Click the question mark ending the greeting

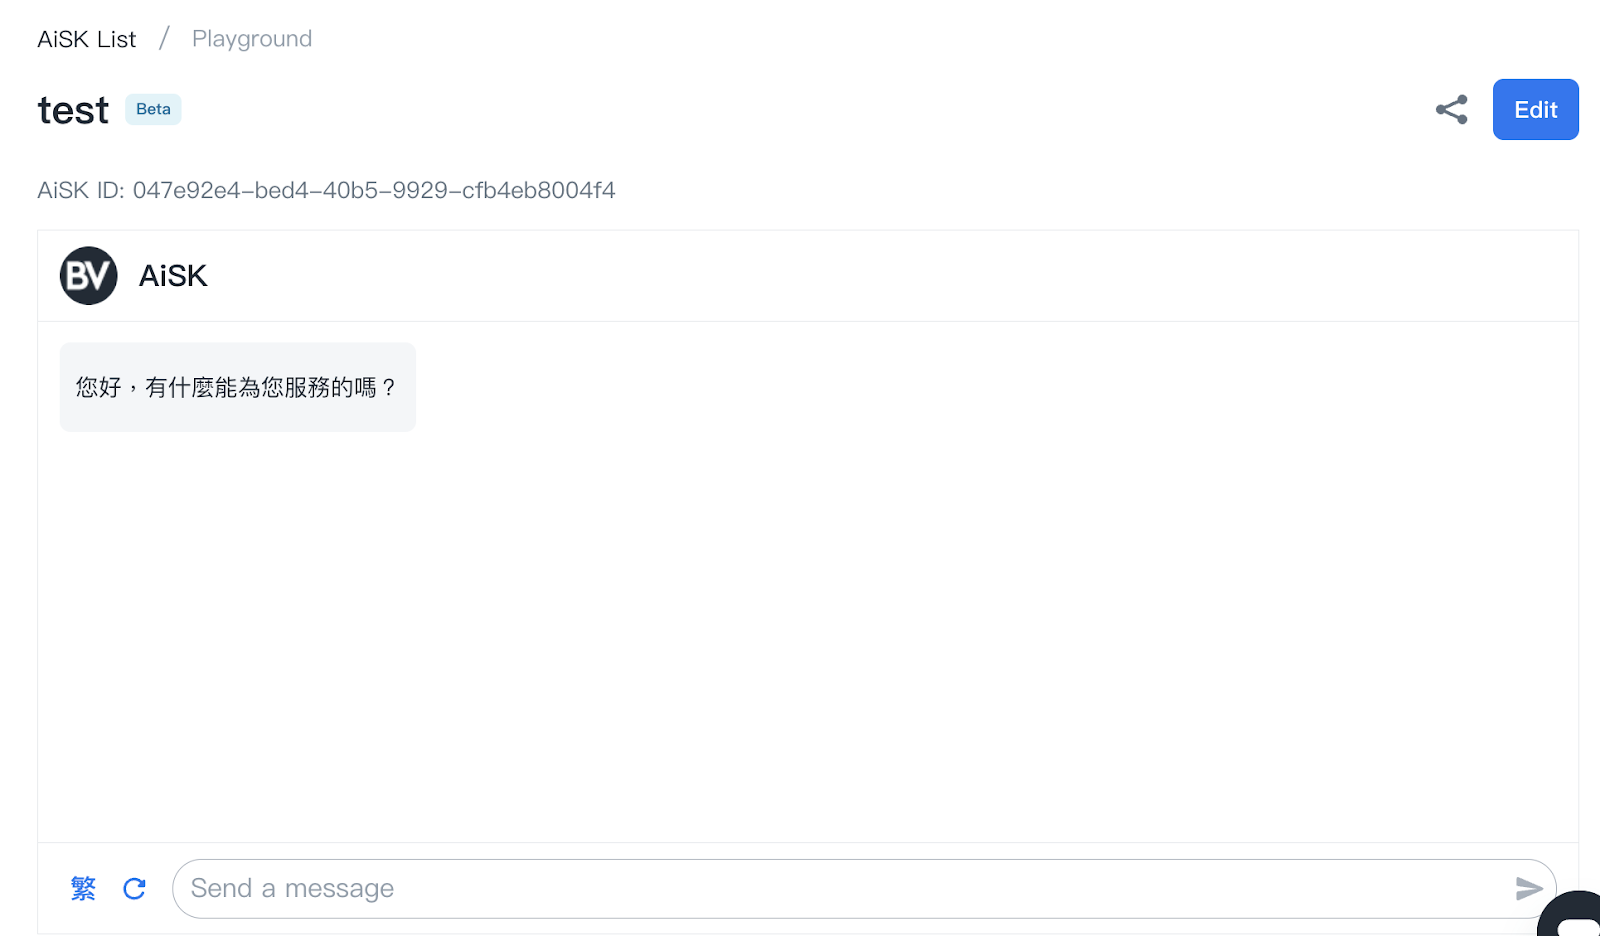(x=388, y=387)
